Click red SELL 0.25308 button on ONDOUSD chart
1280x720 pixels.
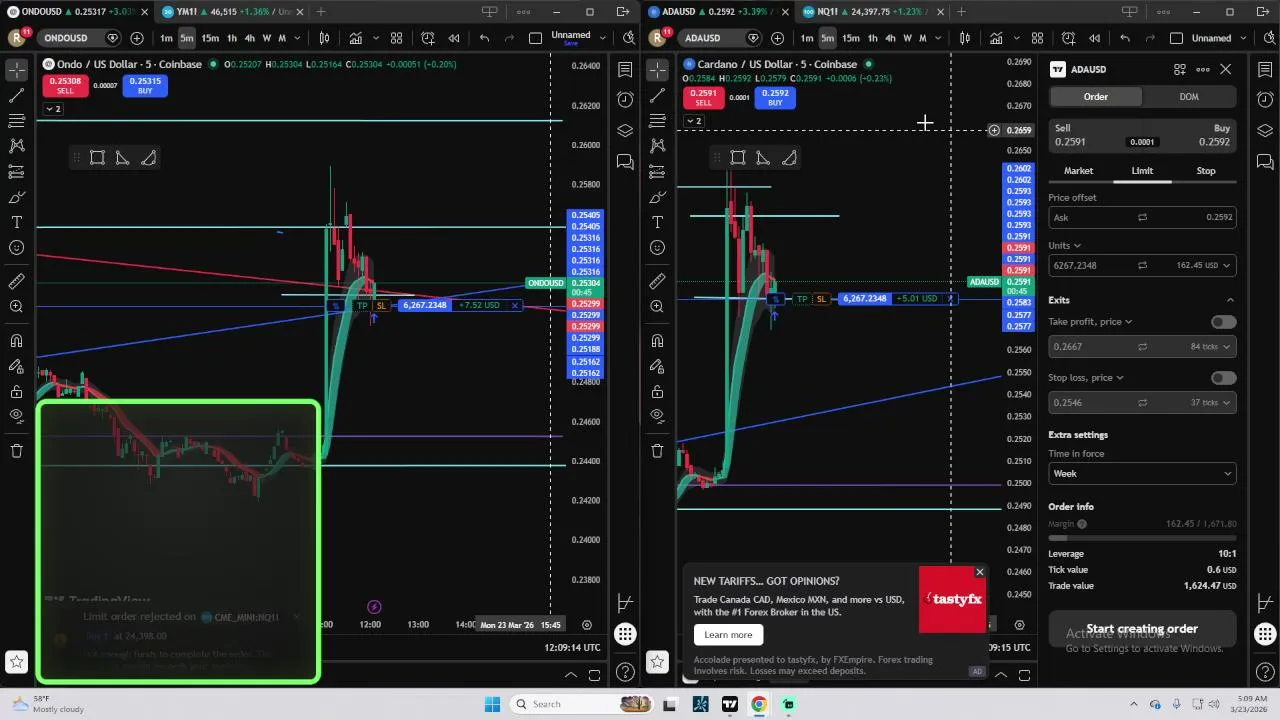click(x=65, y=85)
